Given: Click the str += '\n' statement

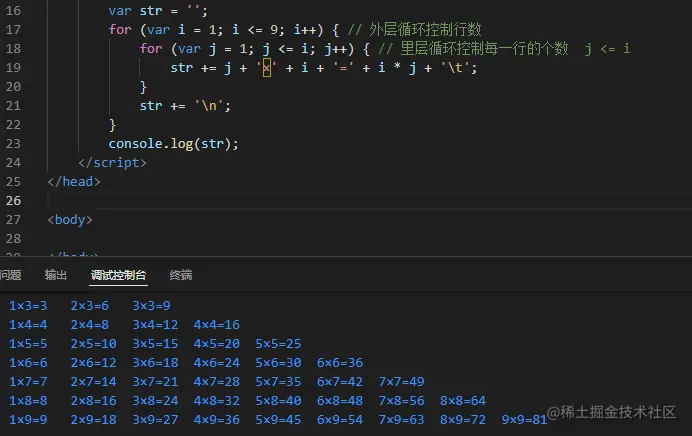Looking at the screenshot, I should click(185, 106).
